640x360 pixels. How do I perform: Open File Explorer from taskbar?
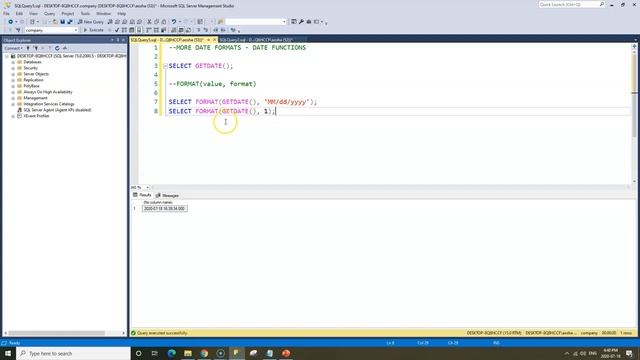188,353
